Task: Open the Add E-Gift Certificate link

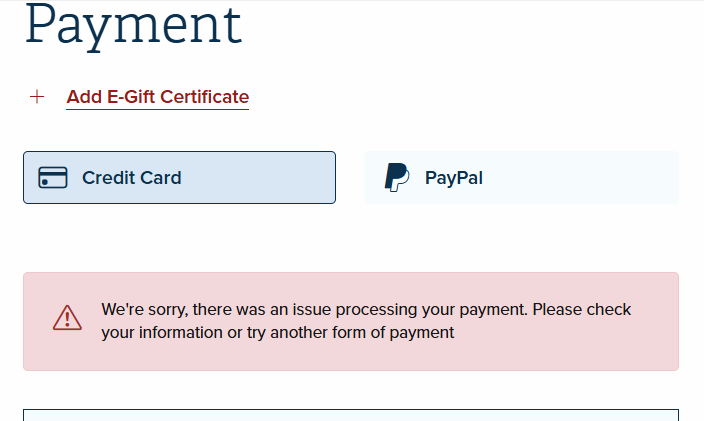Action: coord(158,97)
